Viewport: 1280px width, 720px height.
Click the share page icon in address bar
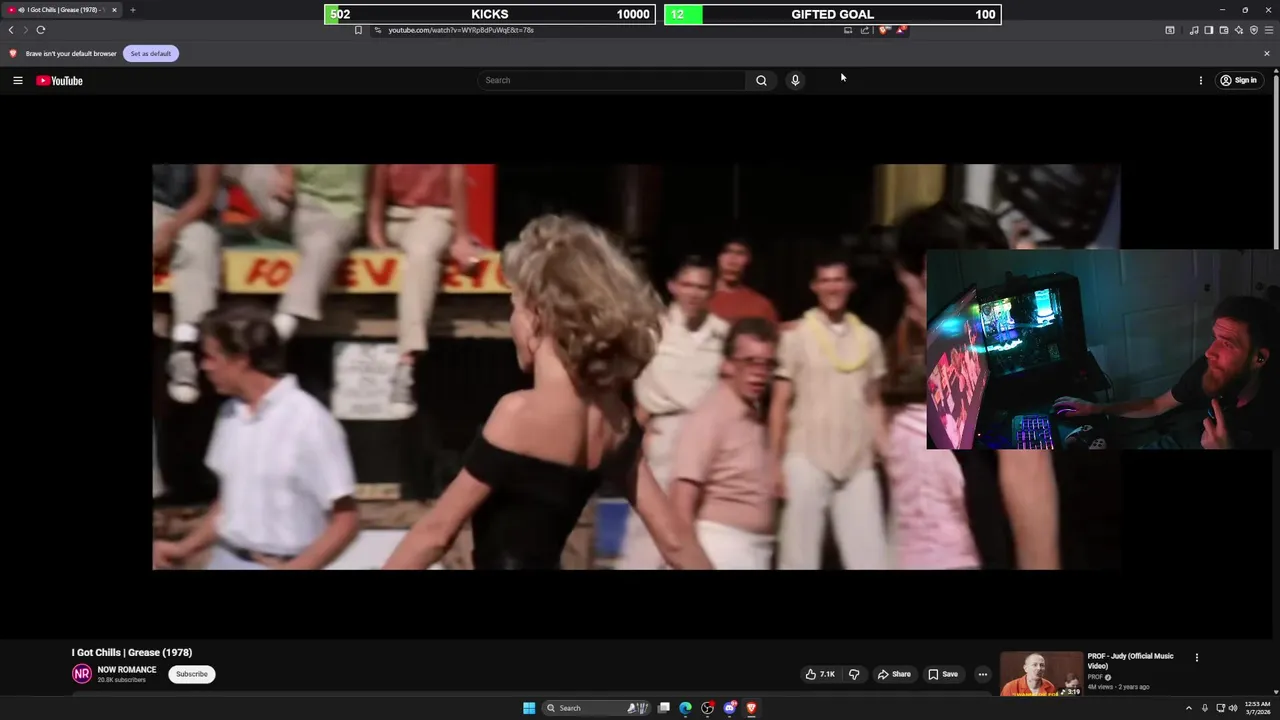pyautogui.click(x=865, y=30)
